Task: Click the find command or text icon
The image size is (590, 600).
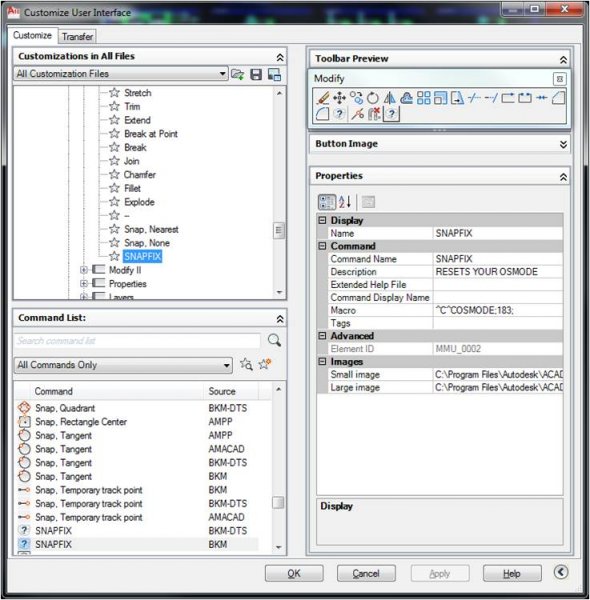Action: (246, 364)
